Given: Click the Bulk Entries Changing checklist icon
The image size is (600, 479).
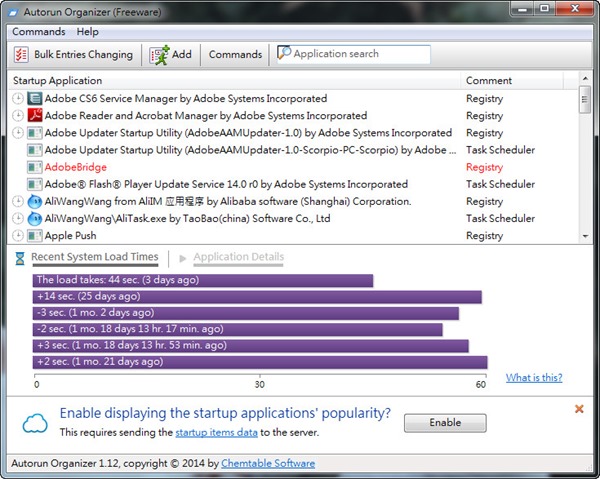Looking at the screenshot, I should (21, 54).
